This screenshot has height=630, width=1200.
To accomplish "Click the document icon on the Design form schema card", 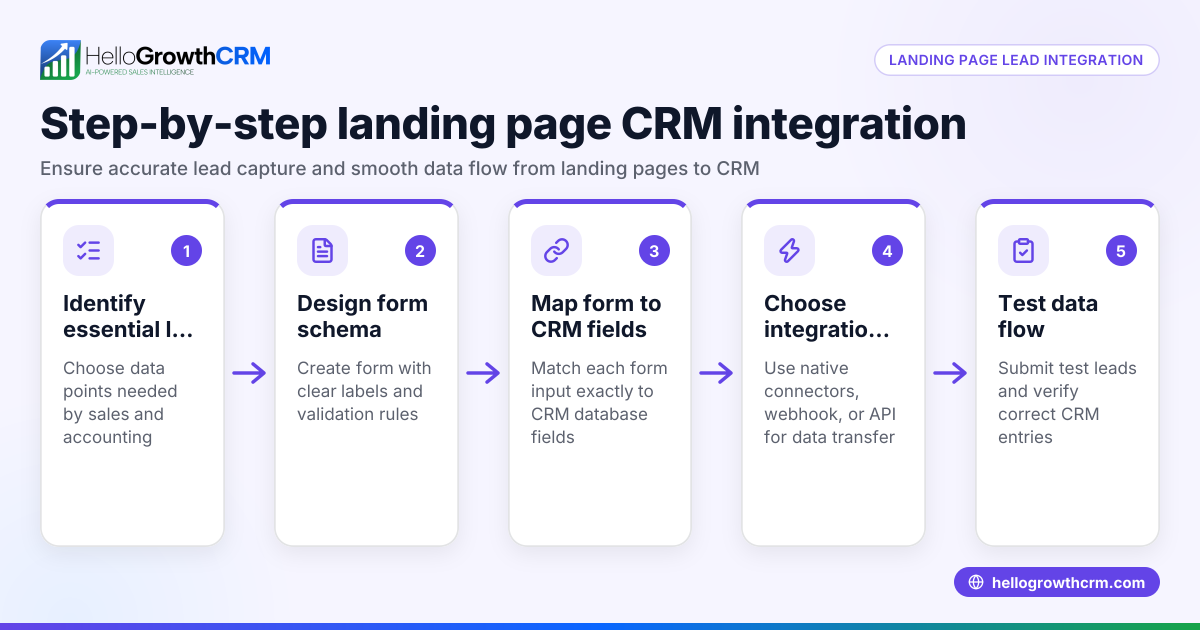I will click(x=322, y=250).
